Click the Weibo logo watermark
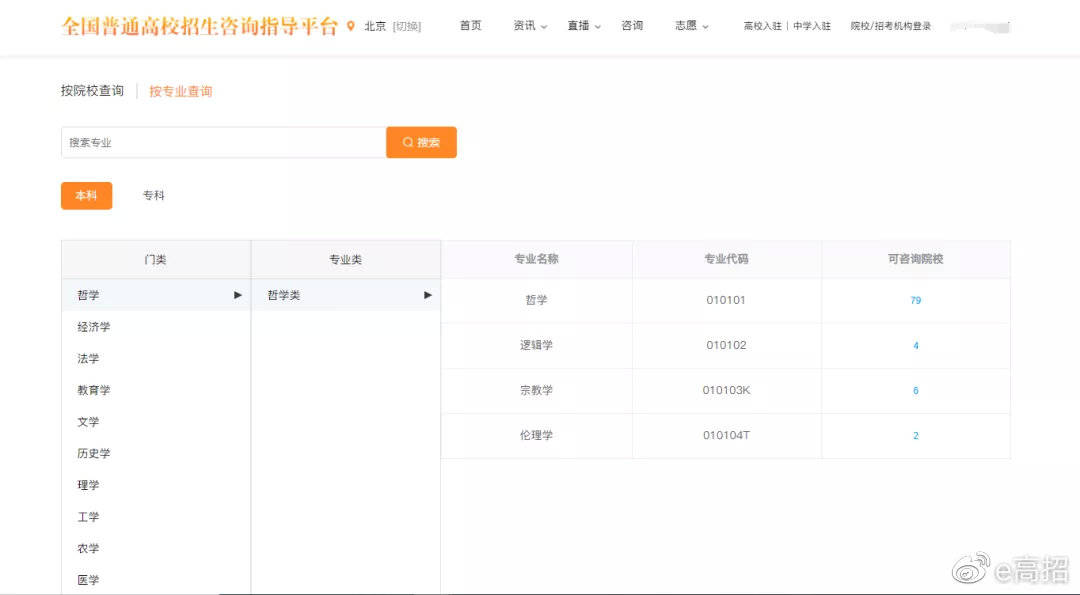The height and width of the screenshot is (595, 1080). [x=971, y=568]
